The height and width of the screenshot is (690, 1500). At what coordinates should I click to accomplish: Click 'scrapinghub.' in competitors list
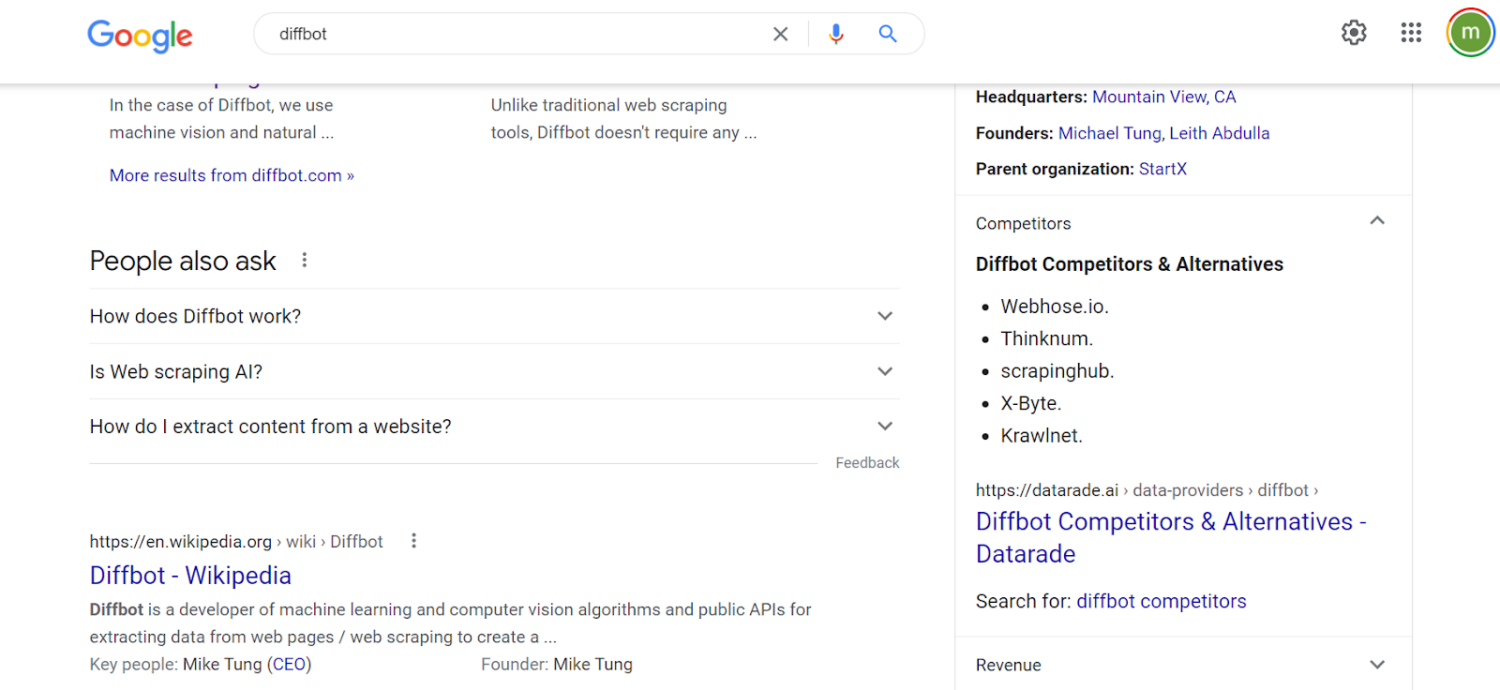pyautogui.click(x=1057, y=371)
